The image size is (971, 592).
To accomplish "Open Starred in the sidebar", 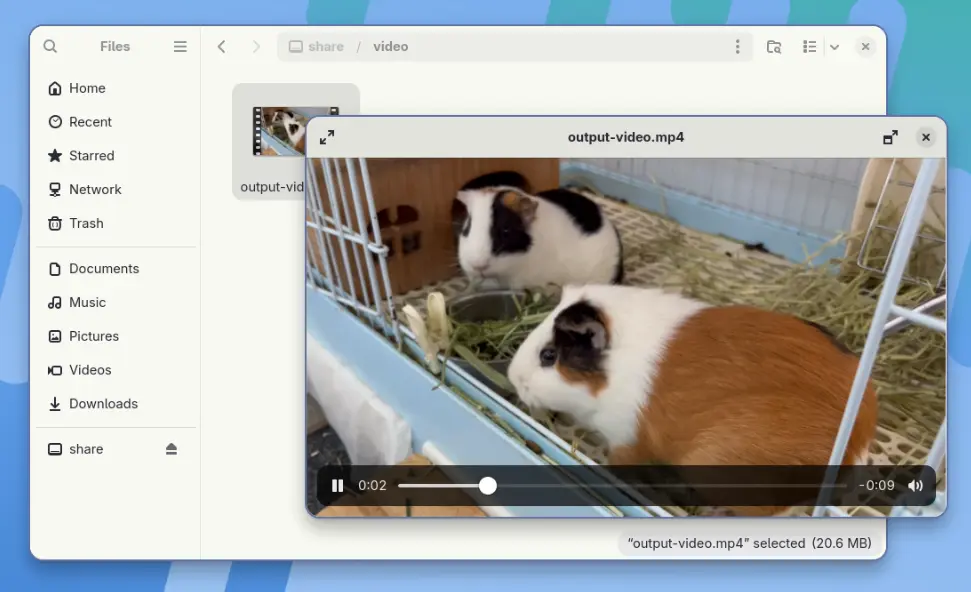I will pyautogui.click(x=116, y=155).
